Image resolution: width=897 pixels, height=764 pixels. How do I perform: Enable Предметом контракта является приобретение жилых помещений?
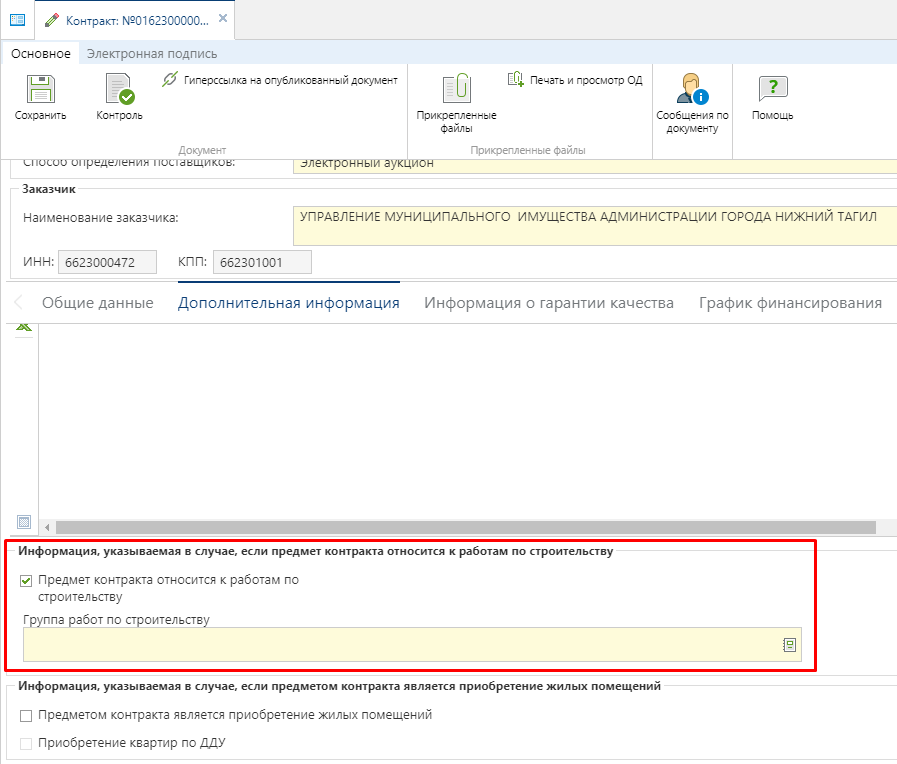click(x=27, y=715)
